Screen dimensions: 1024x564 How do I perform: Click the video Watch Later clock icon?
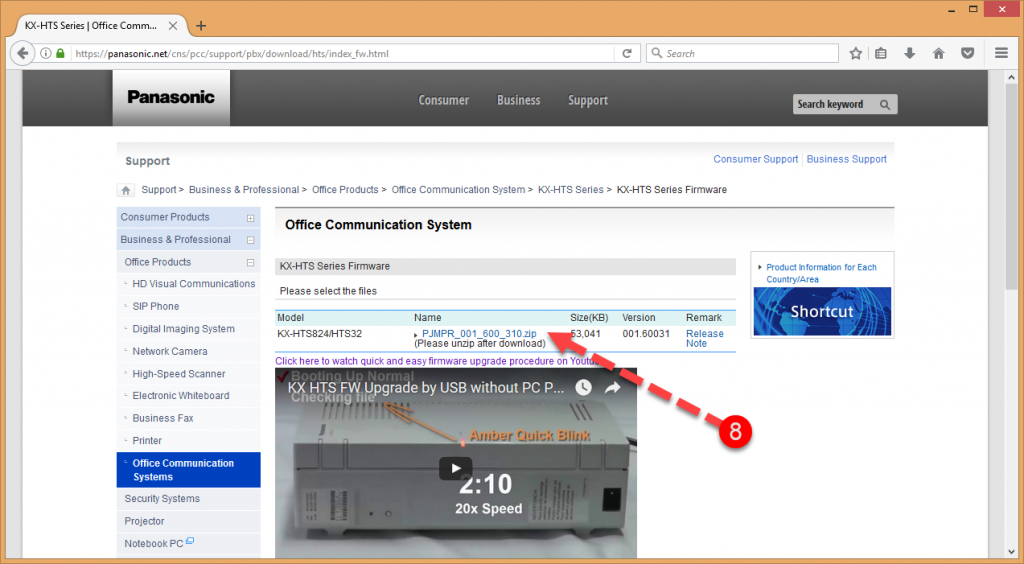pyautogui.click(x=583, y=388)
